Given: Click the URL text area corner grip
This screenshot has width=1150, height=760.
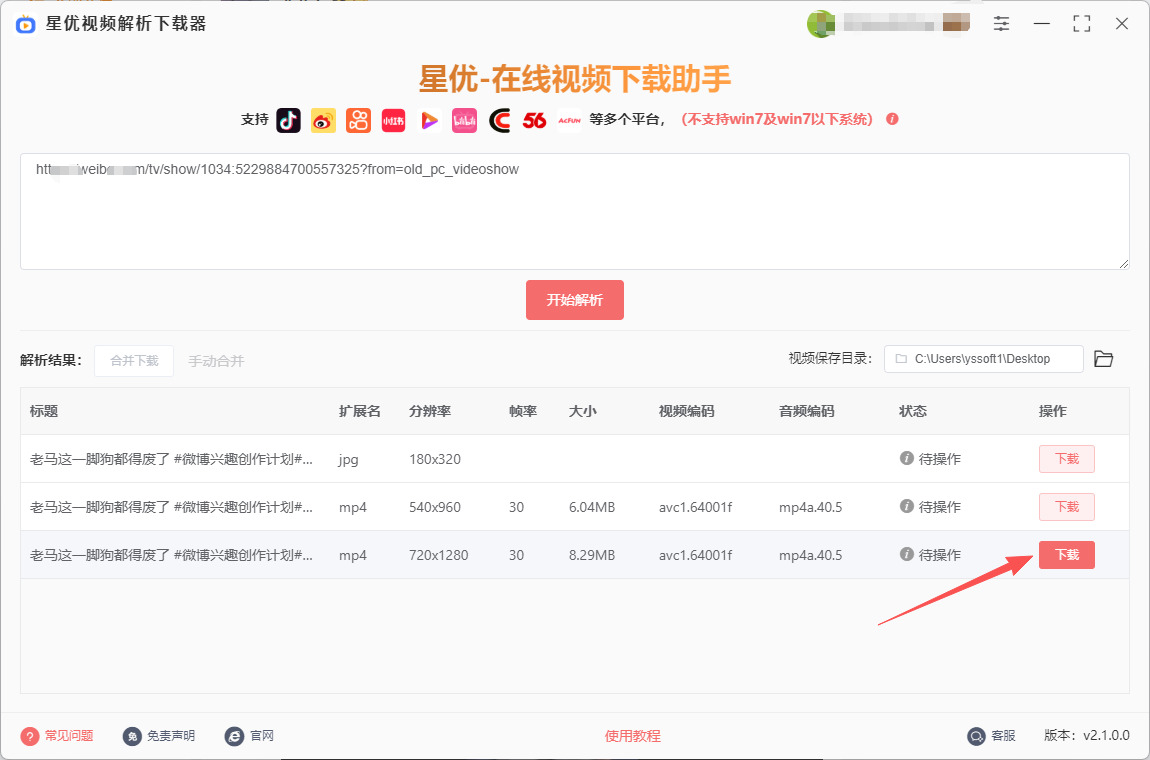Looking at the screenshot, I should [x=1124, y=263].
